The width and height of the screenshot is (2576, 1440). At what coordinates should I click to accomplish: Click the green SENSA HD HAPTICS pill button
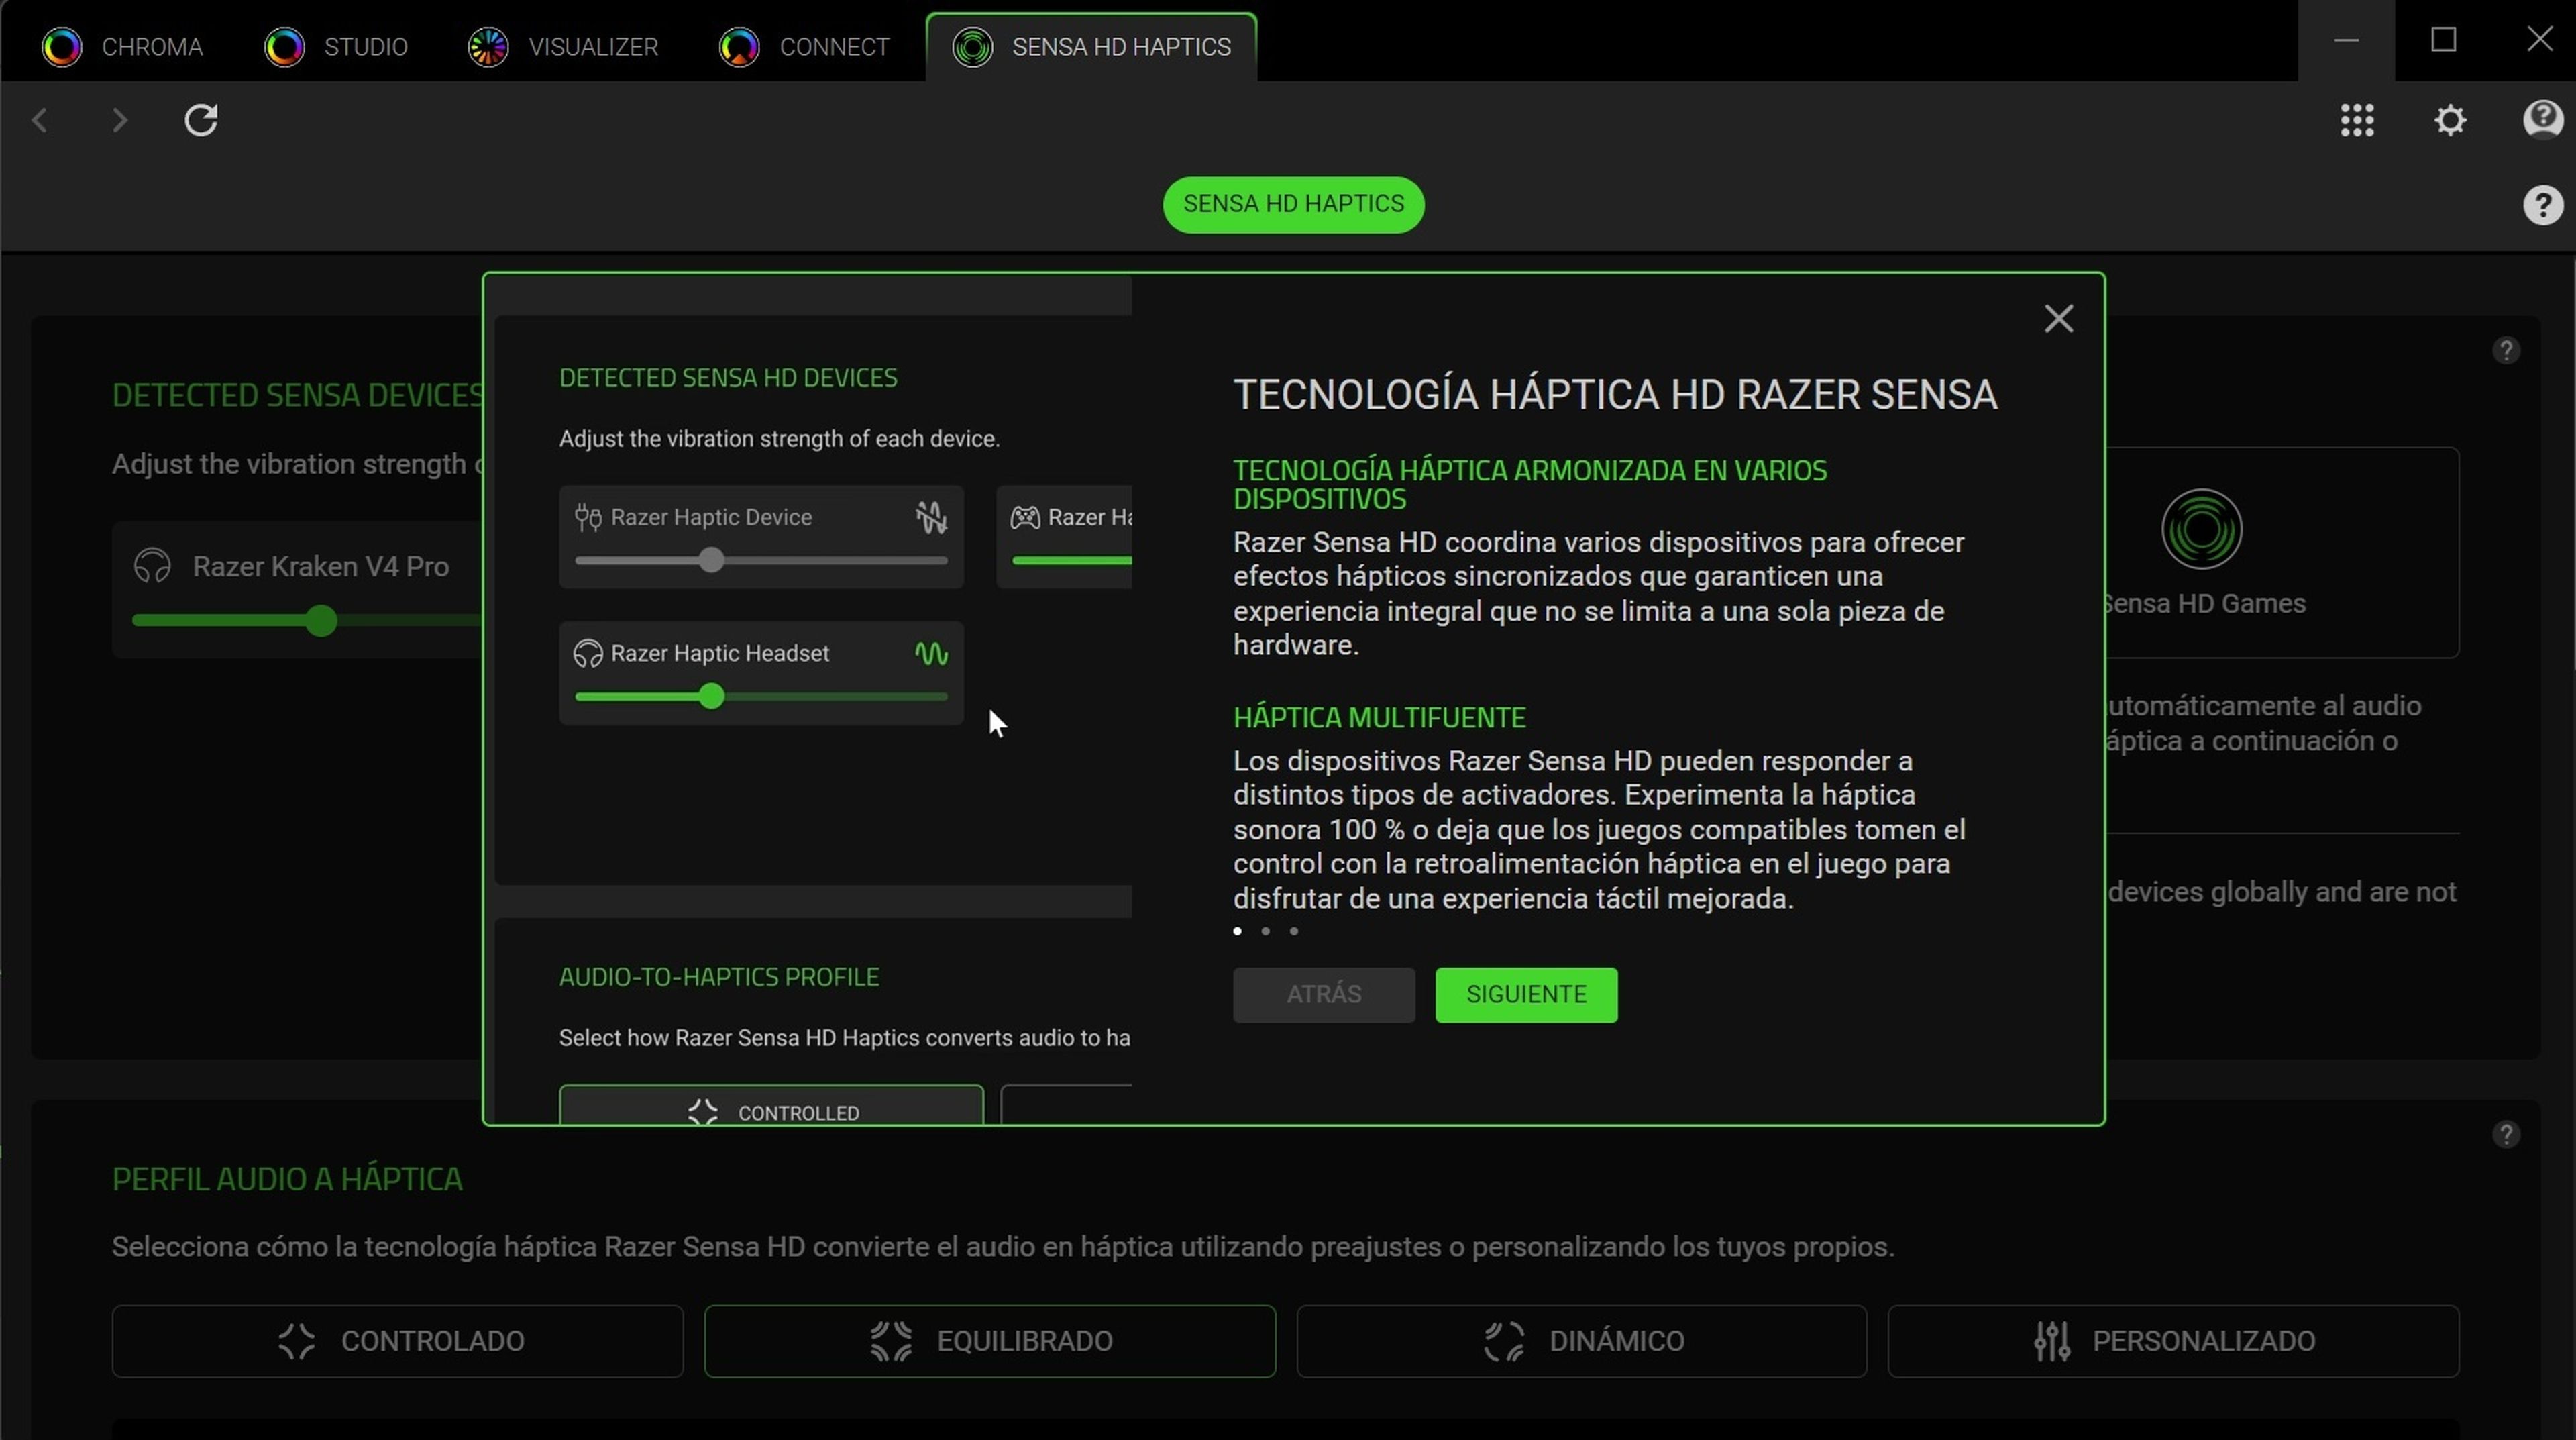pos(1292,204)
